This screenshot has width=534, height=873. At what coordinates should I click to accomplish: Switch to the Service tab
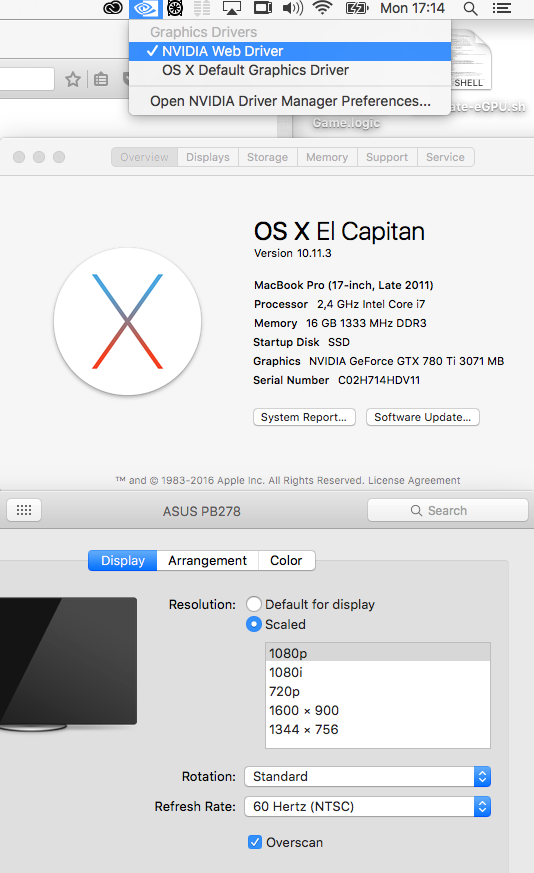[445, 157]
